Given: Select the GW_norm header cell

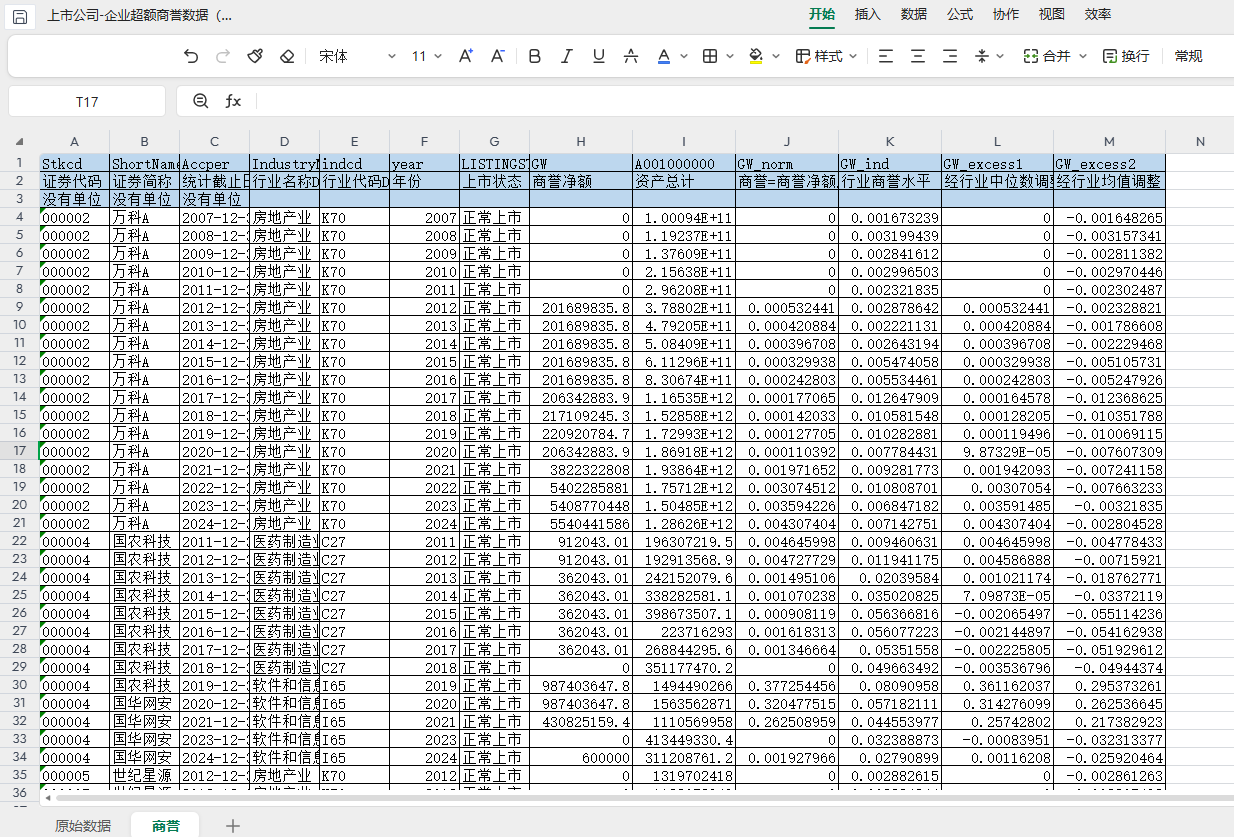Looking at the screenshot, I should 786,163.
